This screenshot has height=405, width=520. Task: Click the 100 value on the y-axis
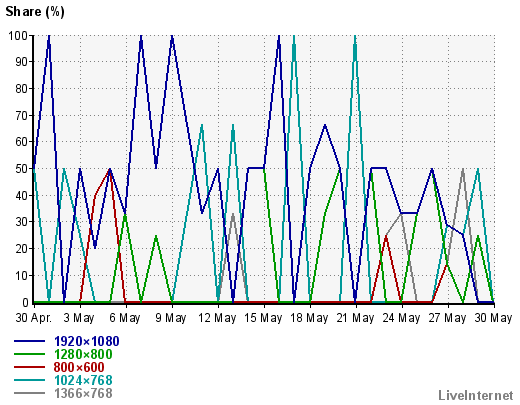(x=18, y=36)
